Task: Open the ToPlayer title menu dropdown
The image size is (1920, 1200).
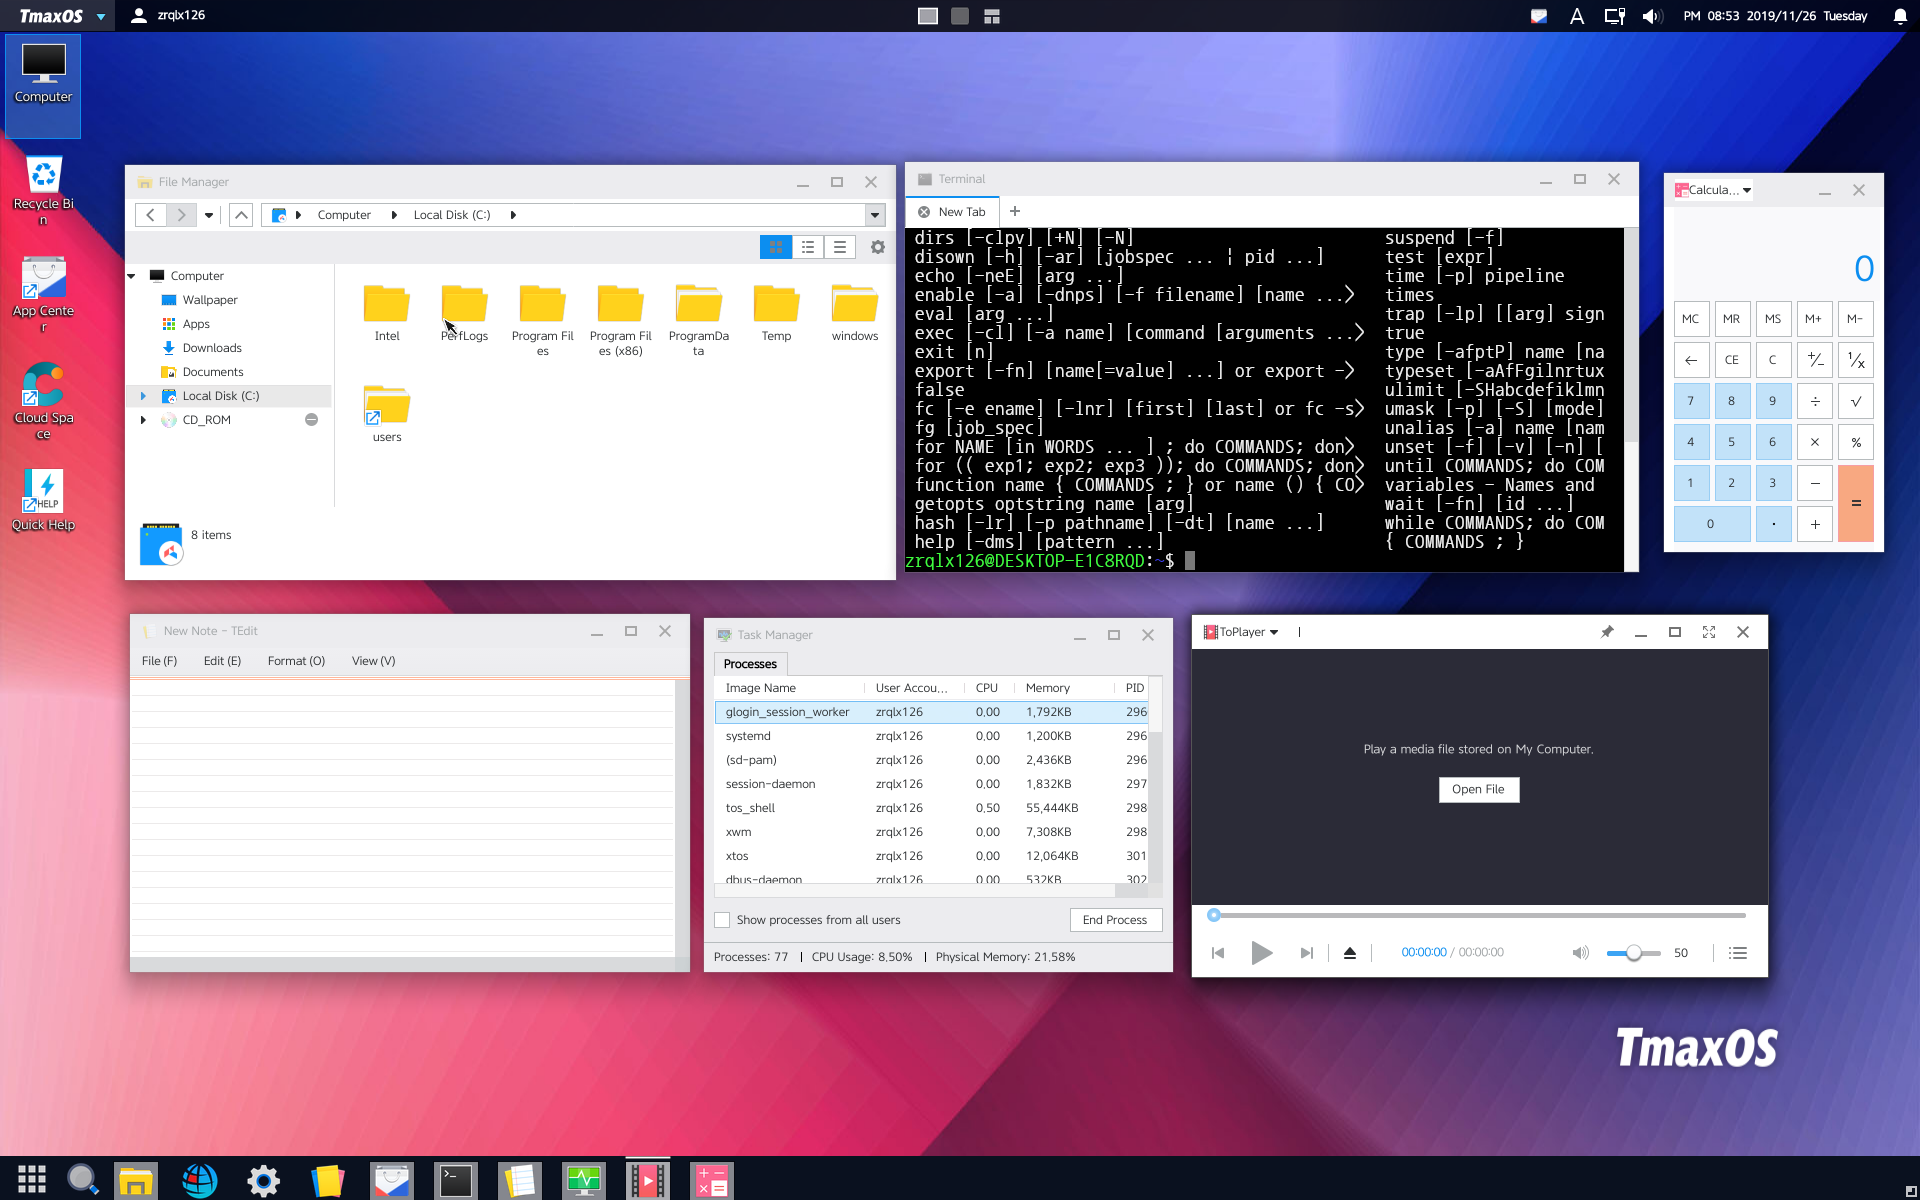Action: [1274, 632]
